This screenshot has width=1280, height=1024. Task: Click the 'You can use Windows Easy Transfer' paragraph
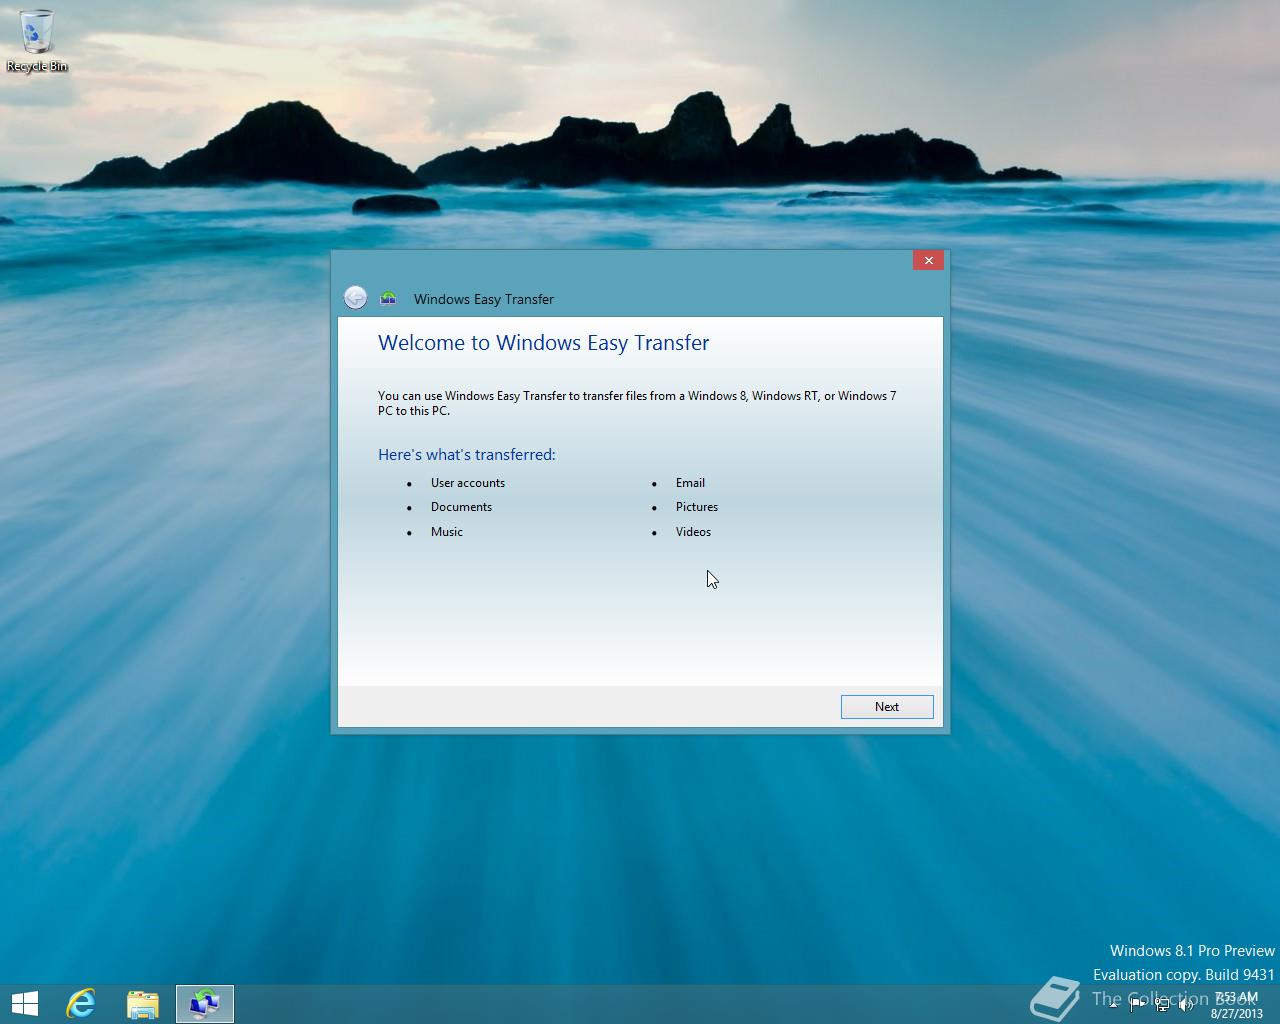[637, 403]
